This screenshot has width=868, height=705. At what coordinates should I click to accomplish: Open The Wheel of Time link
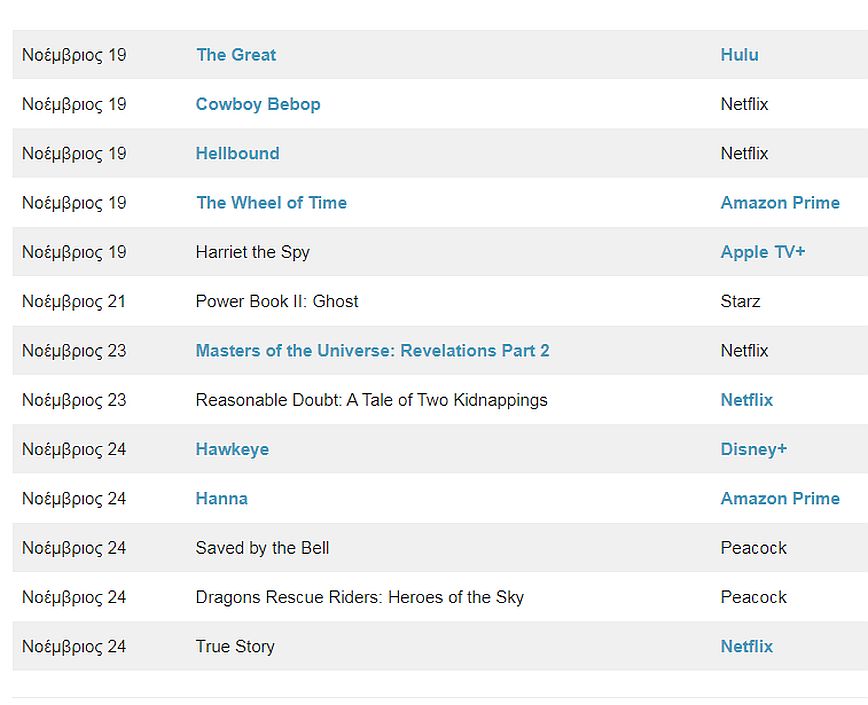coord(271,203)
